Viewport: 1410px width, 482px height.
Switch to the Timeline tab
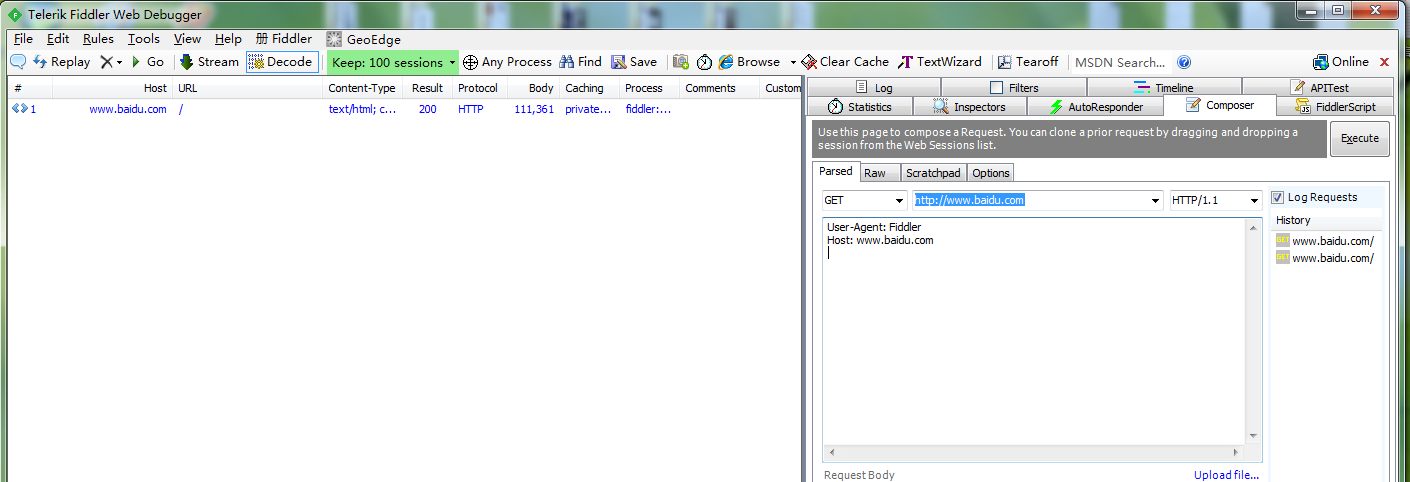(1164, 87)
